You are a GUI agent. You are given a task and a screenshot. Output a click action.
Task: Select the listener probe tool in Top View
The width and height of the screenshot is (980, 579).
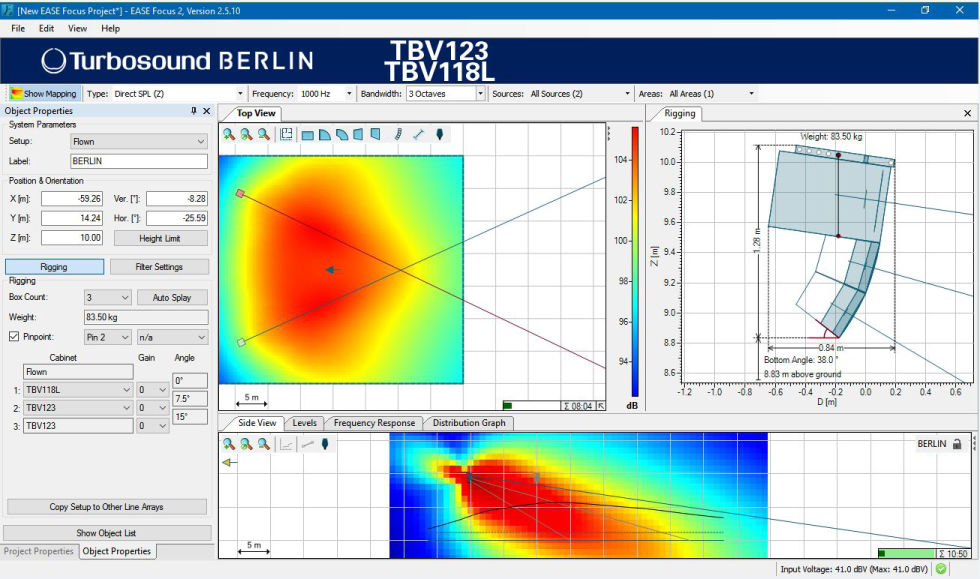440,134
